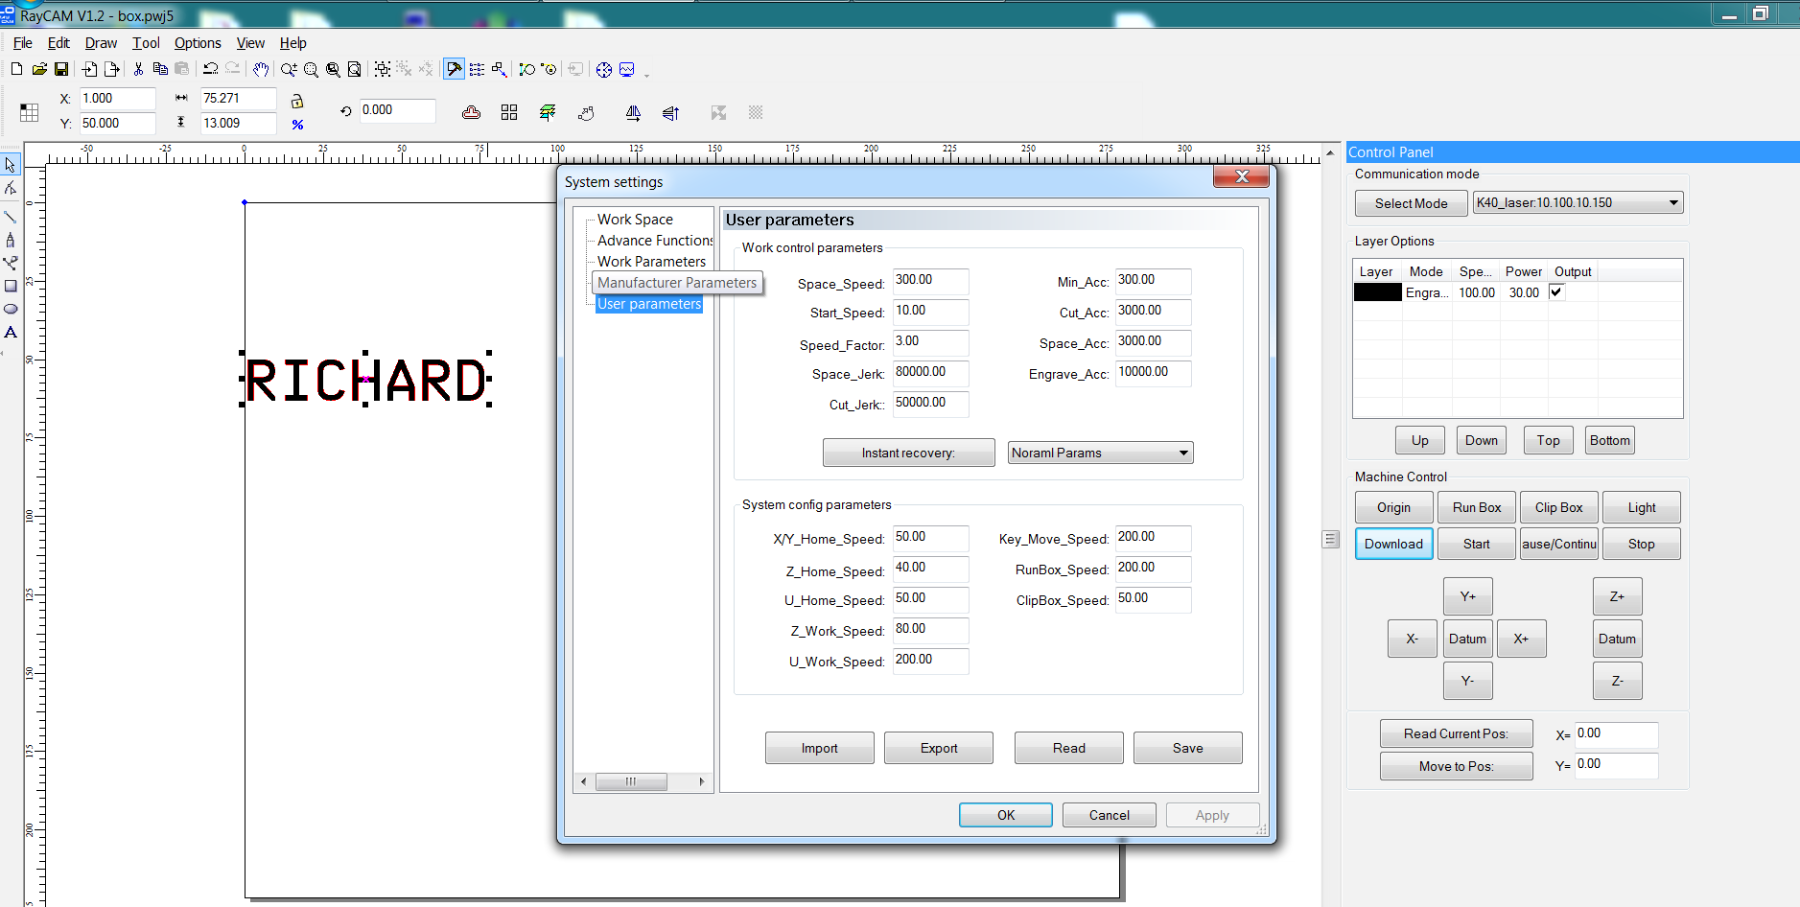1800x907 pixels.
Task: Click the black layer color swatch
Action: click(1377, 293)
